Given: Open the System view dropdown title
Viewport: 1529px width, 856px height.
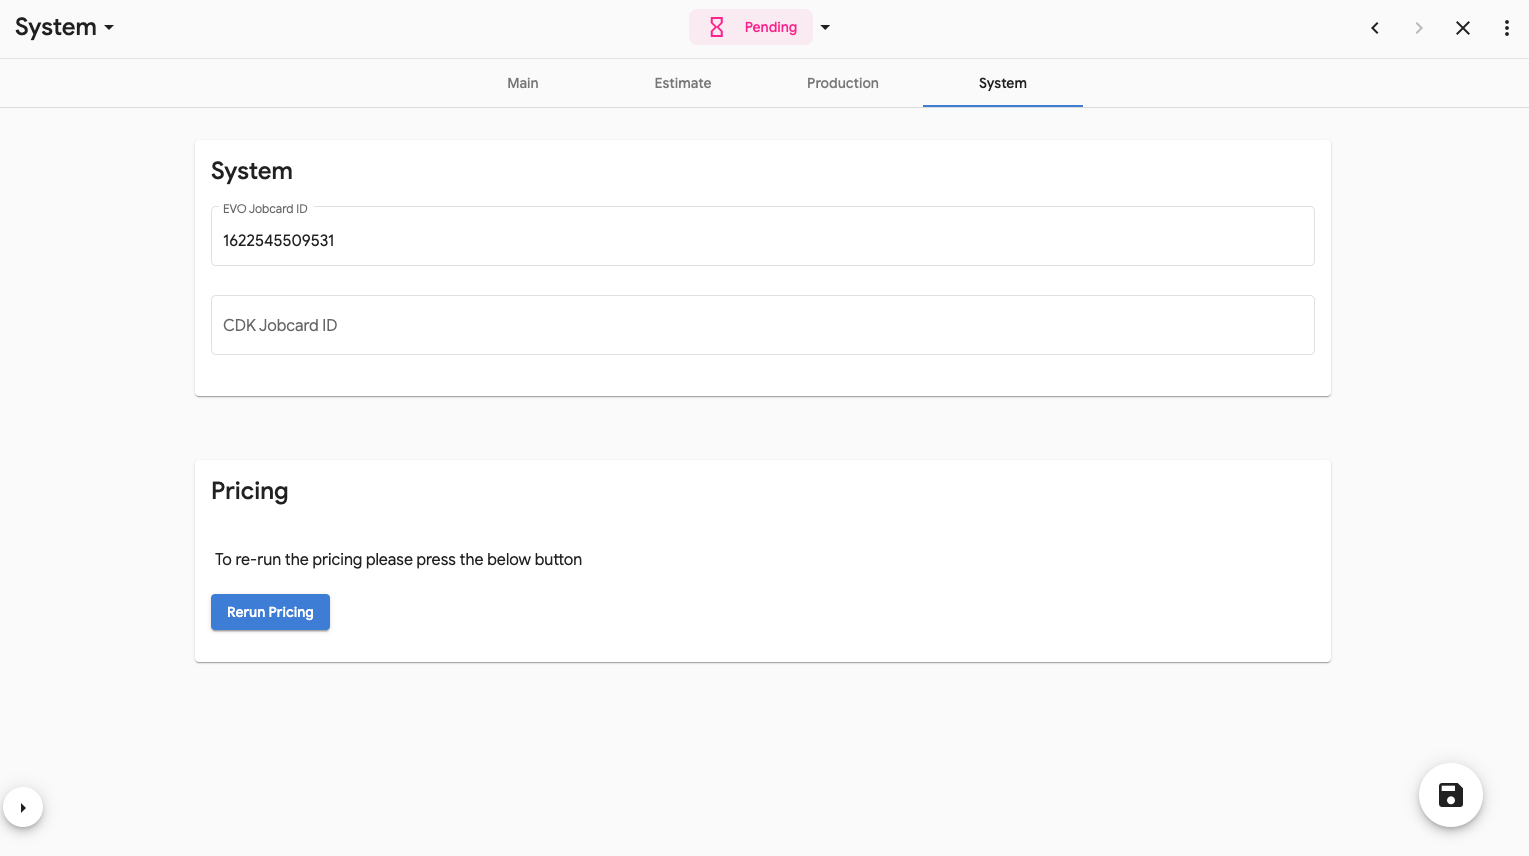Looking at the screenshot, I should click(64, 27).
